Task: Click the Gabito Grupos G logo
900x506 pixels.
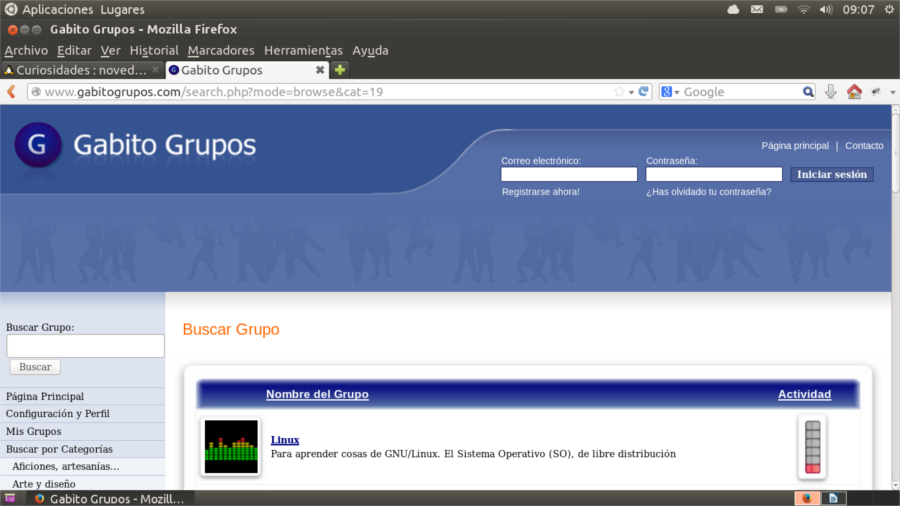Action: 38,145
